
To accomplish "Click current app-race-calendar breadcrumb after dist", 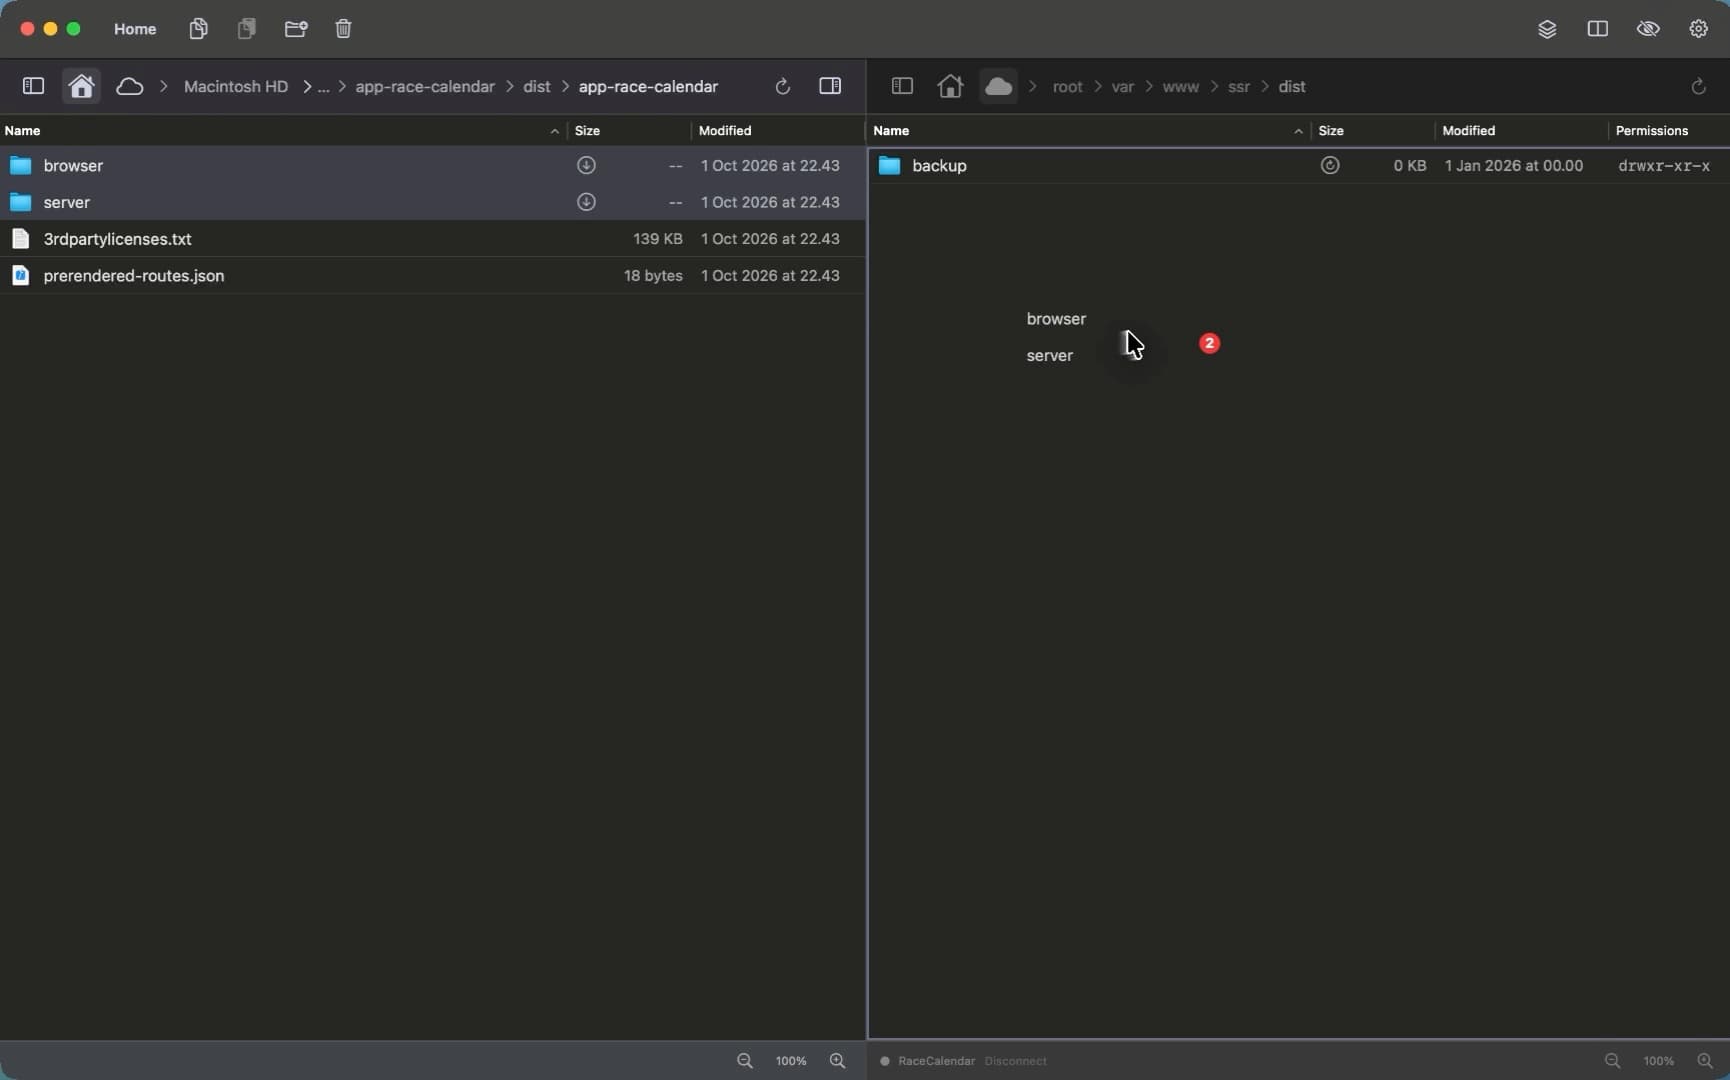I will (x=648, y=87).
